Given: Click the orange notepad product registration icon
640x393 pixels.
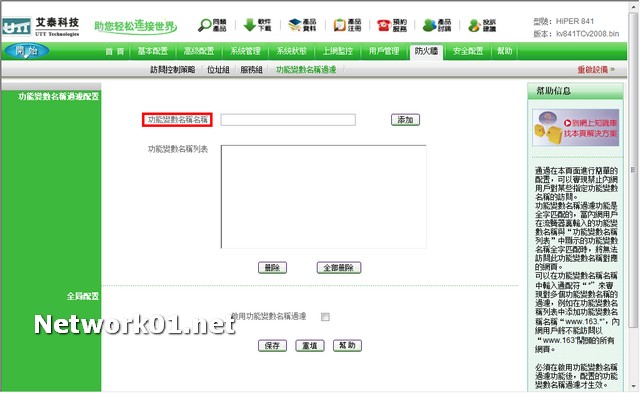Looking at the screenshot, I should pyautogui.click(x=340, y=25).
